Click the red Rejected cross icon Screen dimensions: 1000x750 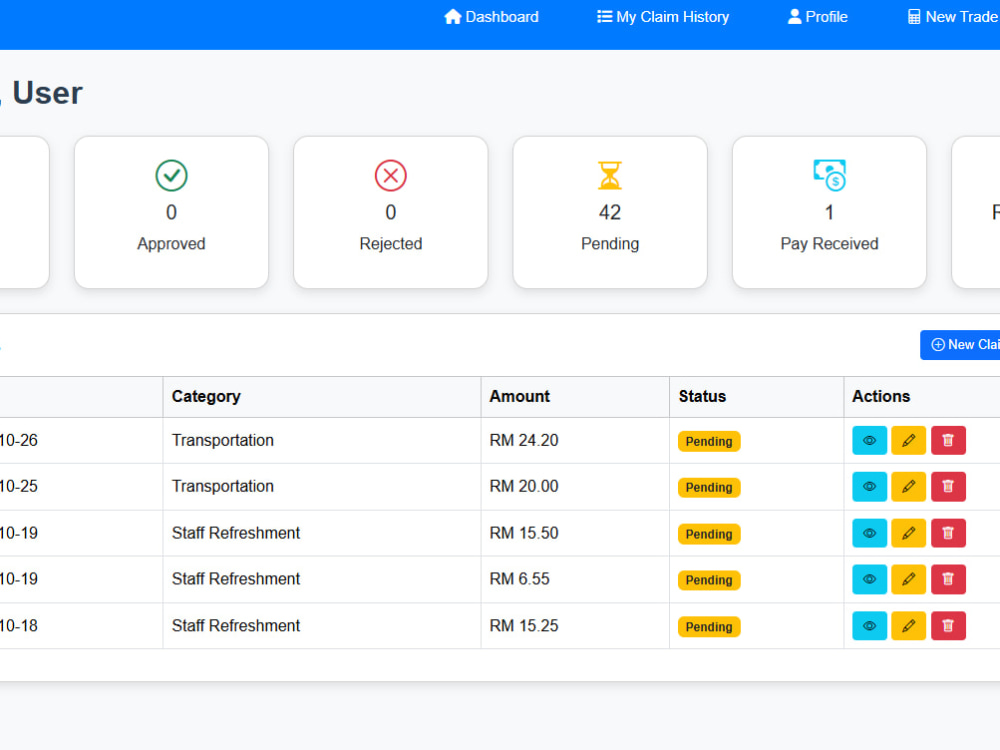click(391, 175)
